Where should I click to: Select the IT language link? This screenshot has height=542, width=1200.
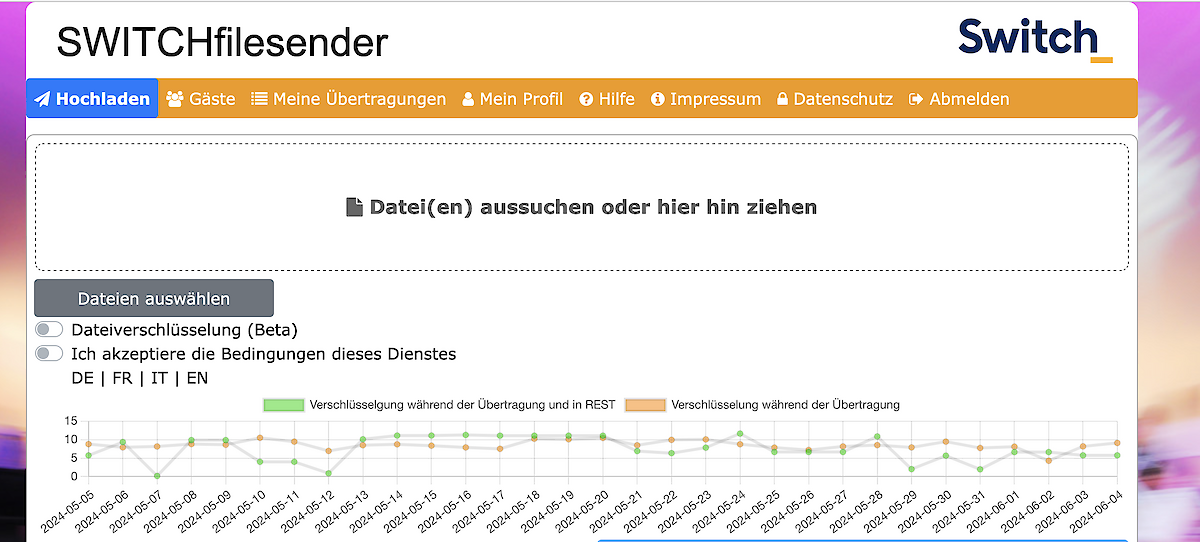coord(159,378)
